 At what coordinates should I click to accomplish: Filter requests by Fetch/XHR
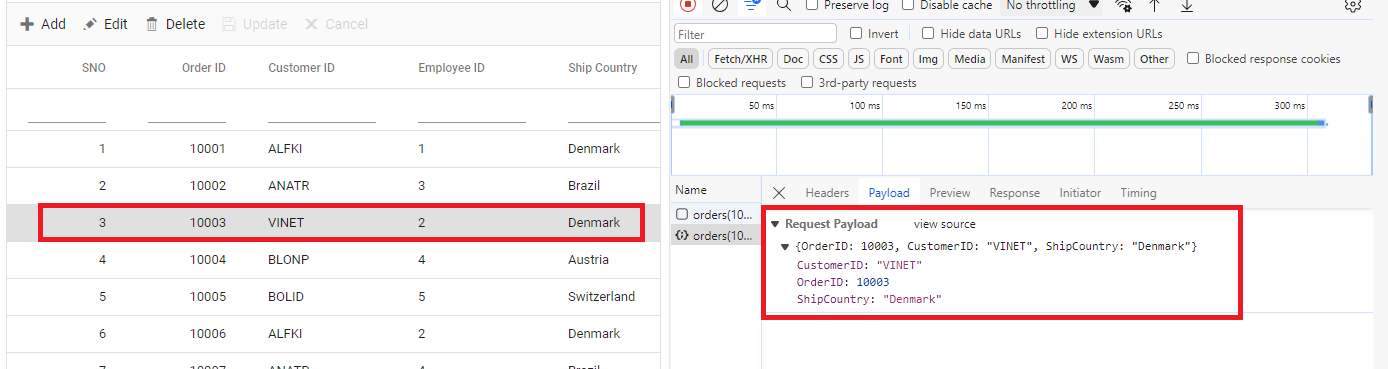tap(742, 59)
